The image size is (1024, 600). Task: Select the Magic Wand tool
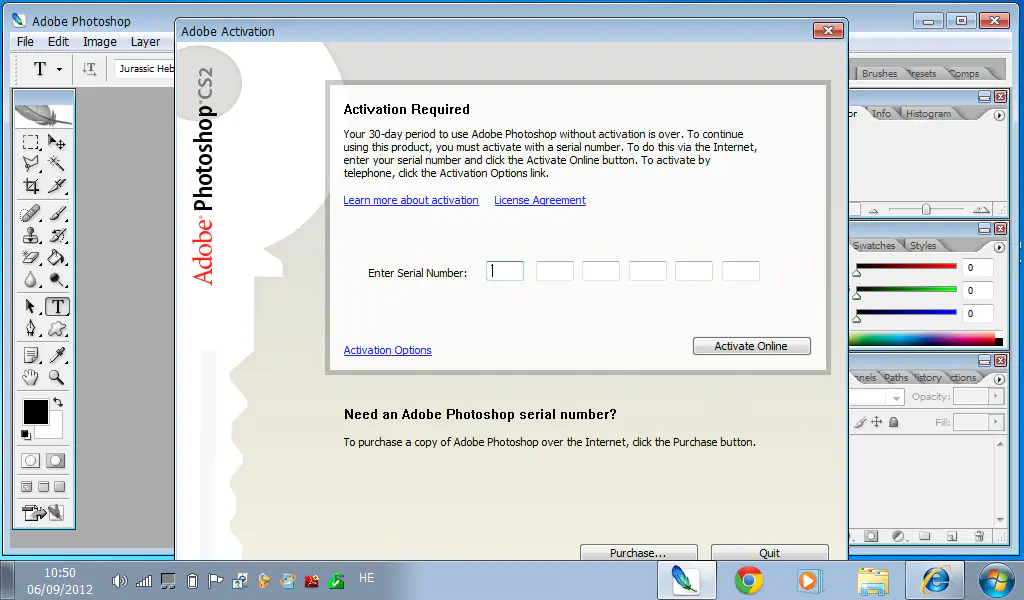tap(57, 163)
